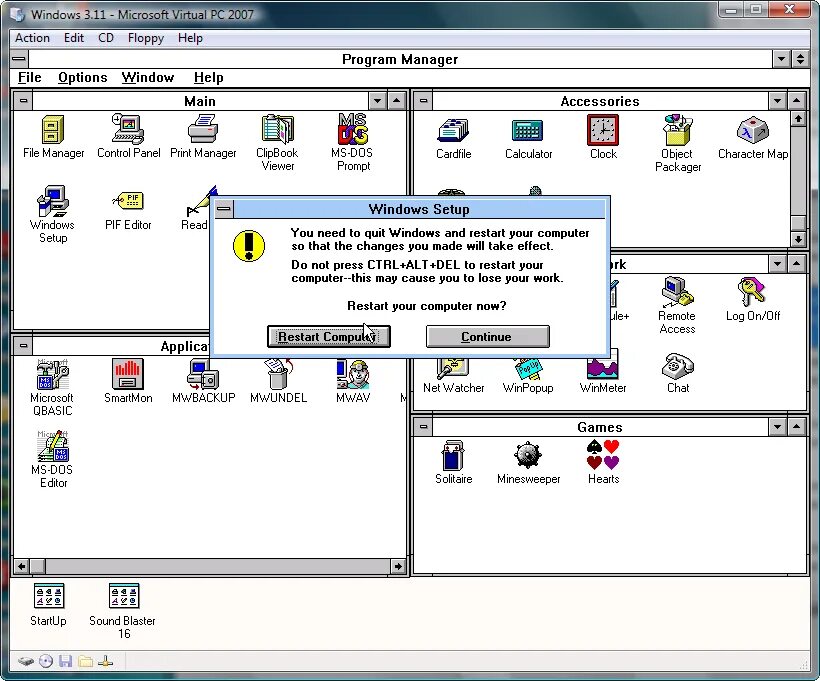Minimize the Main group with down arrow

click(x=378, y=100)
